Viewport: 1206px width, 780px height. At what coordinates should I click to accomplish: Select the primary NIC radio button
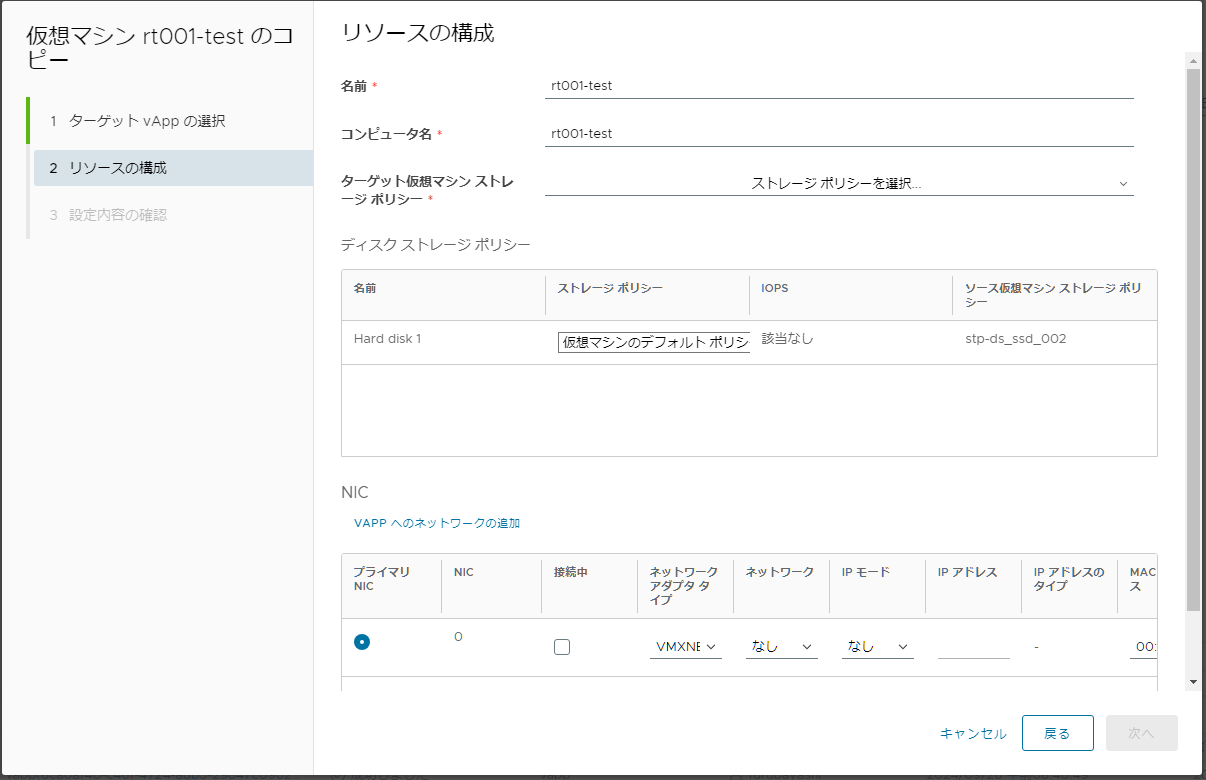tap(362, 642)
